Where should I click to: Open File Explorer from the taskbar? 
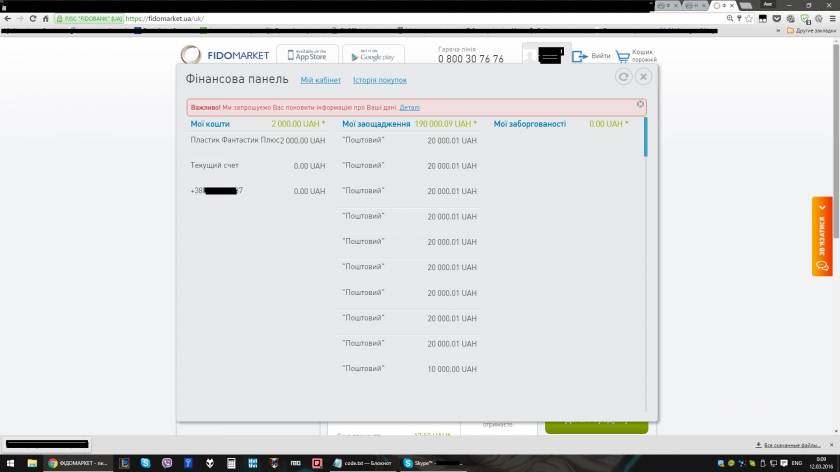(x=32, y=463)
